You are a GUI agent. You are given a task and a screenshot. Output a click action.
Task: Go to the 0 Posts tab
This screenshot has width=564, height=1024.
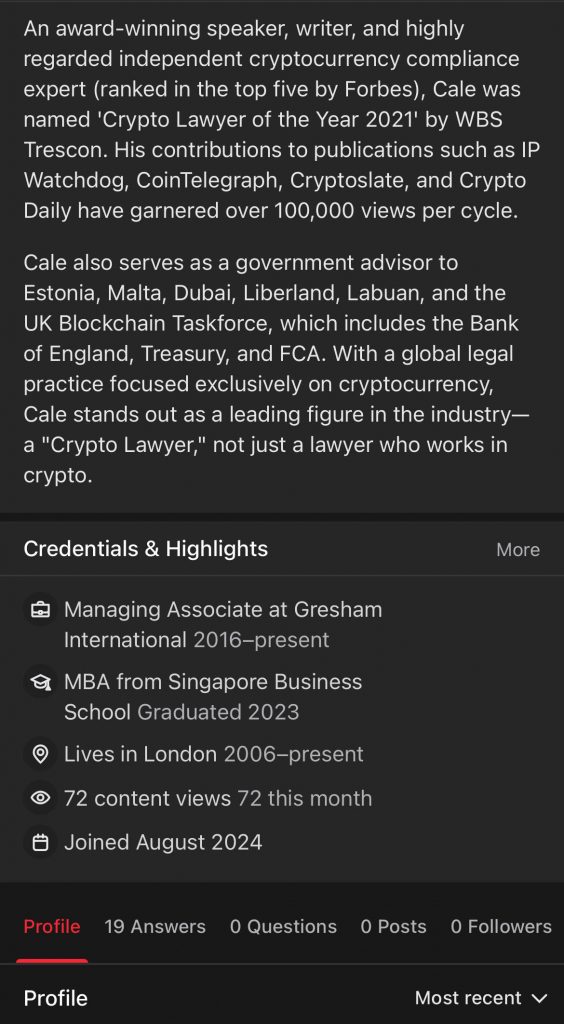point(394,926)
